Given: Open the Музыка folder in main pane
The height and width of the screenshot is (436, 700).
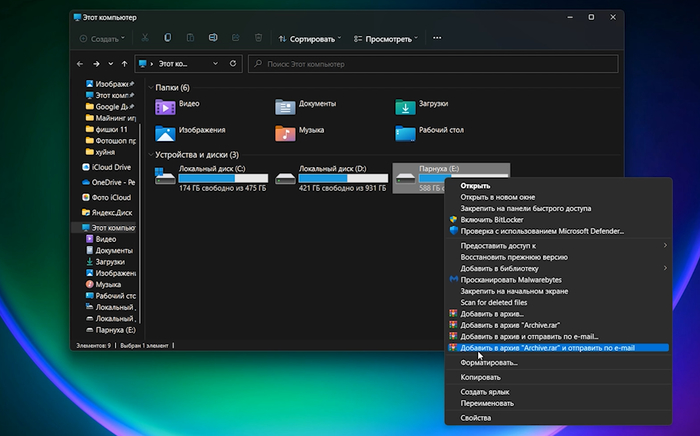Looking at the screenshot, I should click(300, 133).
